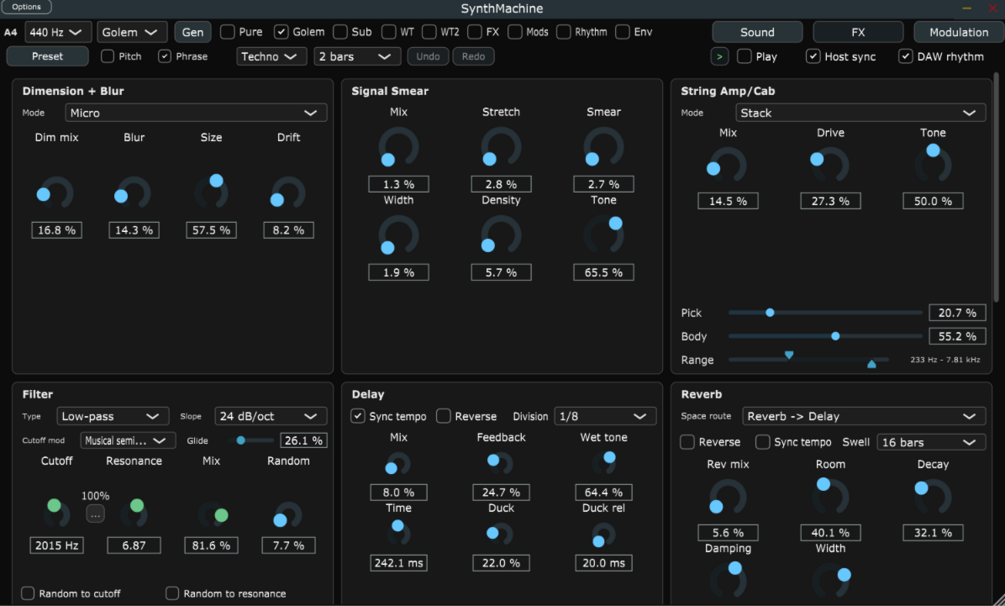Open the 440 Hz tuning dropdown
Viewport: 1005px width, 606px height.
point(58,32)
